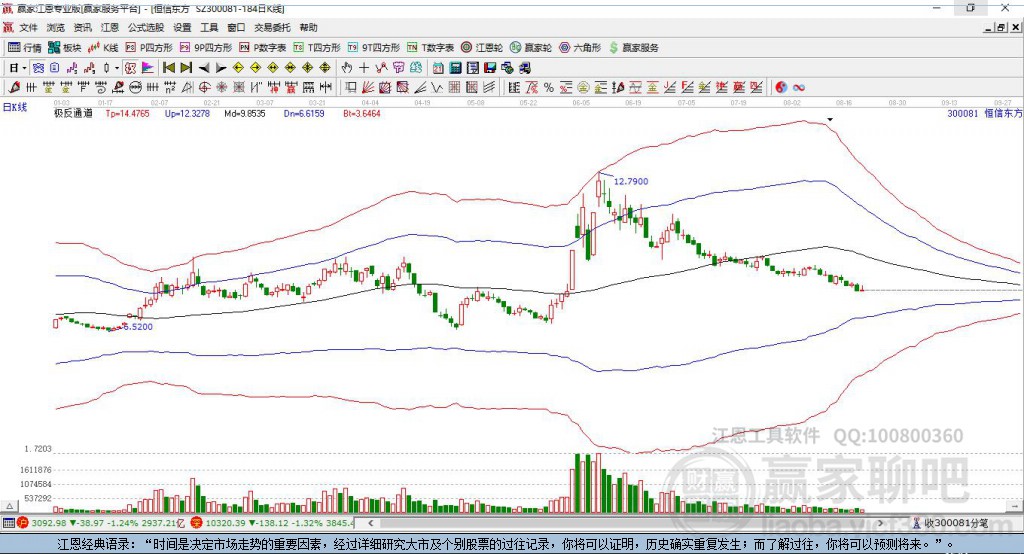The width and height of the screenshot is (1024, 554).
Task: Select the crosshair cursor tool
Action: (x=364, y=68)
